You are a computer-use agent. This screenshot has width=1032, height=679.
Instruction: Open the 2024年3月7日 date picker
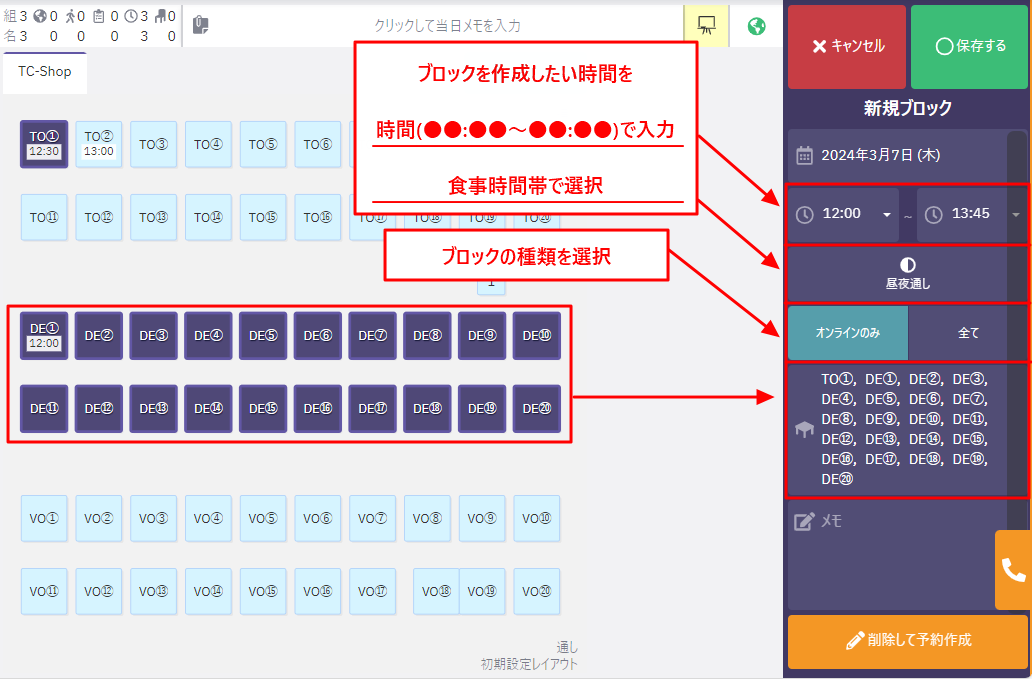coord(880,155)
